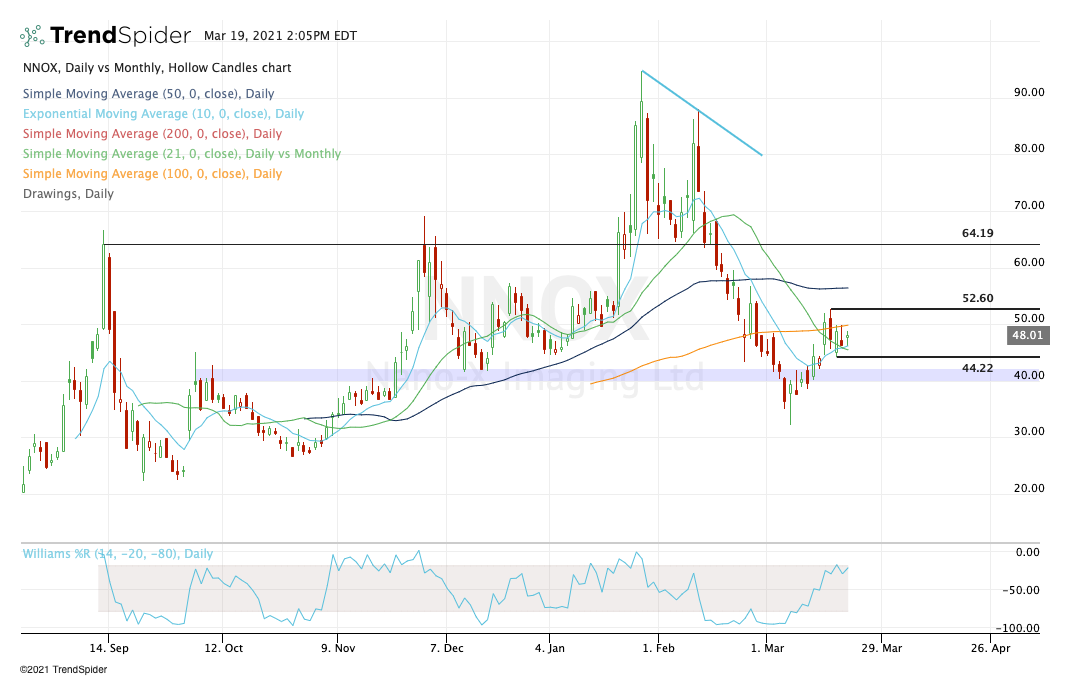Click the 64.19 resistance level label
Screen dimensions: 1070x679
[977, 233]
